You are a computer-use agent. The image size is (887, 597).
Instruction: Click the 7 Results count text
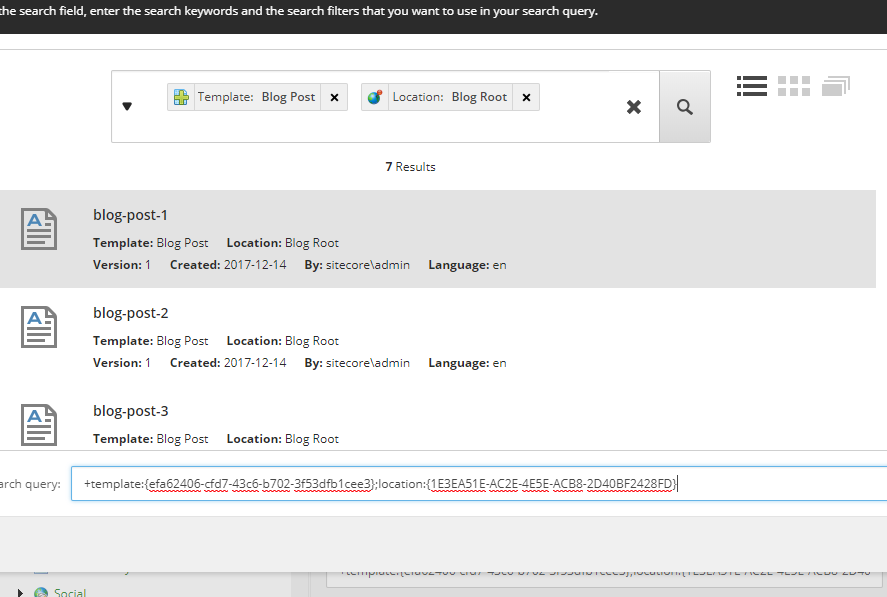(x=410, y=167)
